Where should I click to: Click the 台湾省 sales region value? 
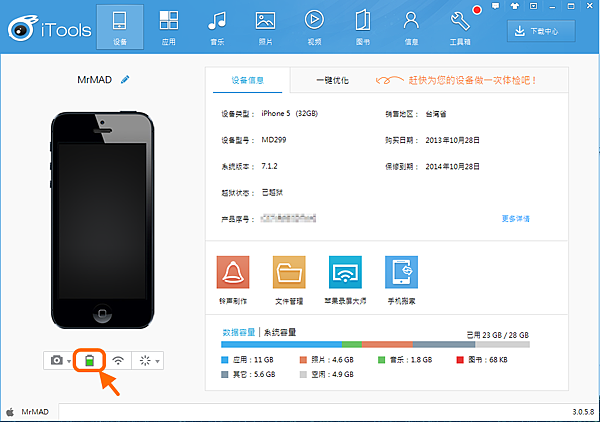point(436,114)
